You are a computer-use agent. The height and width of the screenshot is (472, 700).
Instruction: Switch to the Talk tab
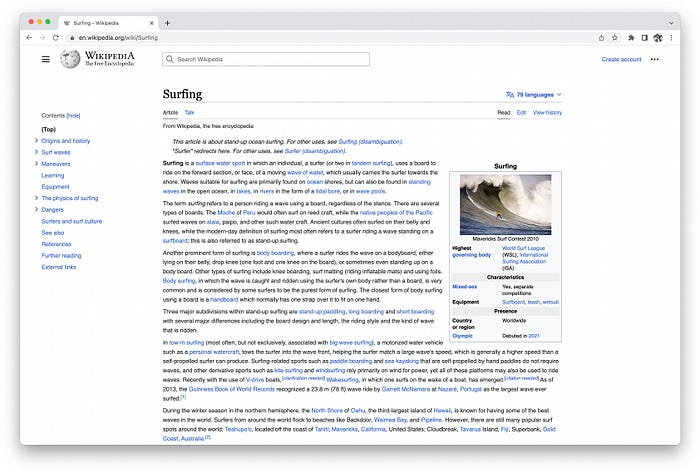pos(189,113)
